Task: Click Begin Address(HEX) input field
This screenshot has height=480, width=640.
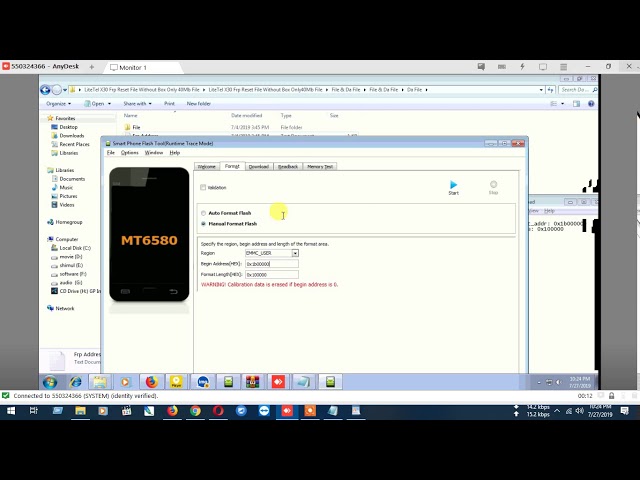Action: tap(271, 264)
